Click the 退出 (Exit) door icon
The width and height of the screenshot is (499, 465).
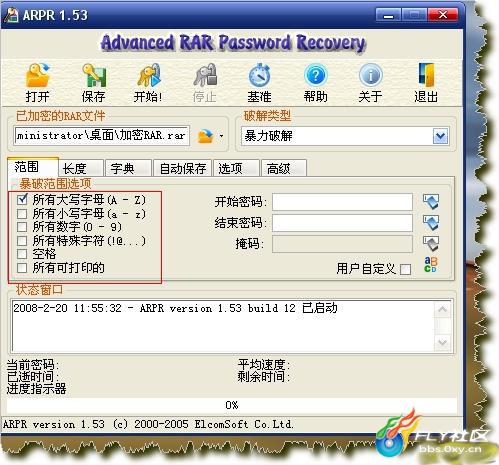(426, 75)
